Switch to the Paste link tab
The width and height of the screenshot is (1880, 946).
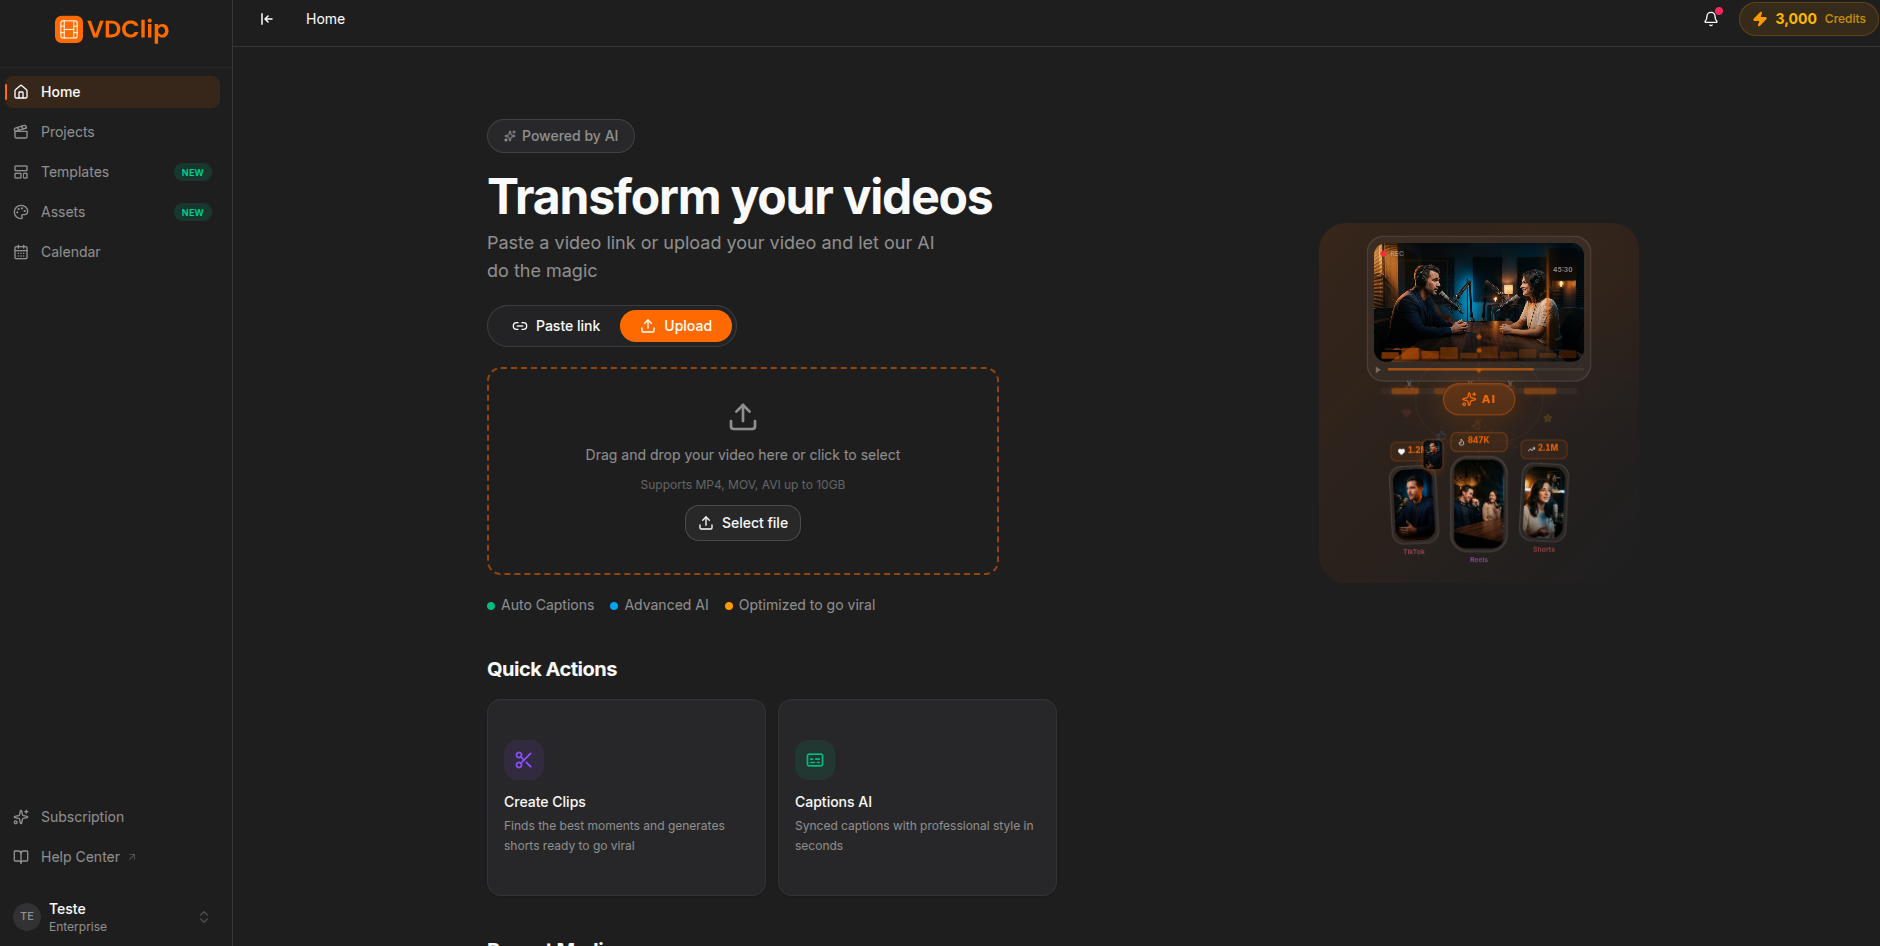coord(556,326)
